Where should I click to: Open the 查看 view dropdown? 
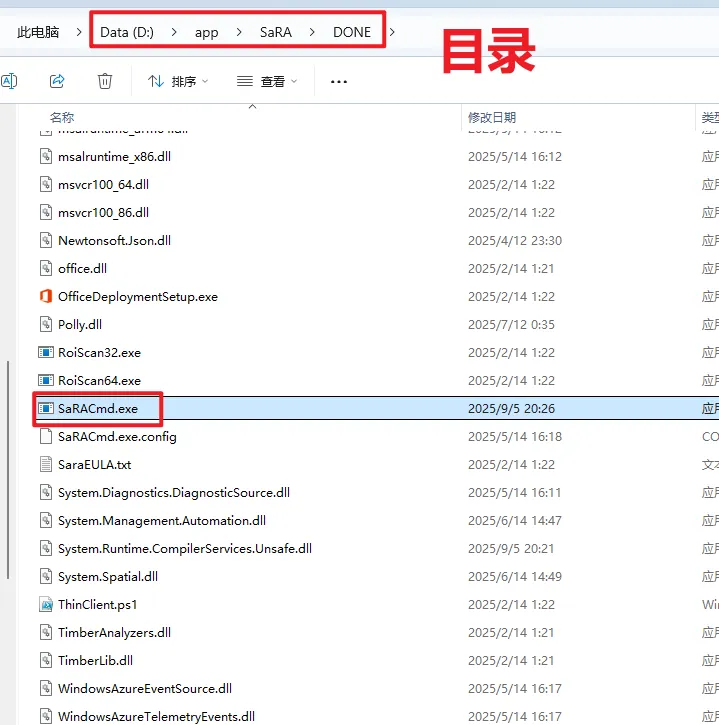(x=266, y=82)
